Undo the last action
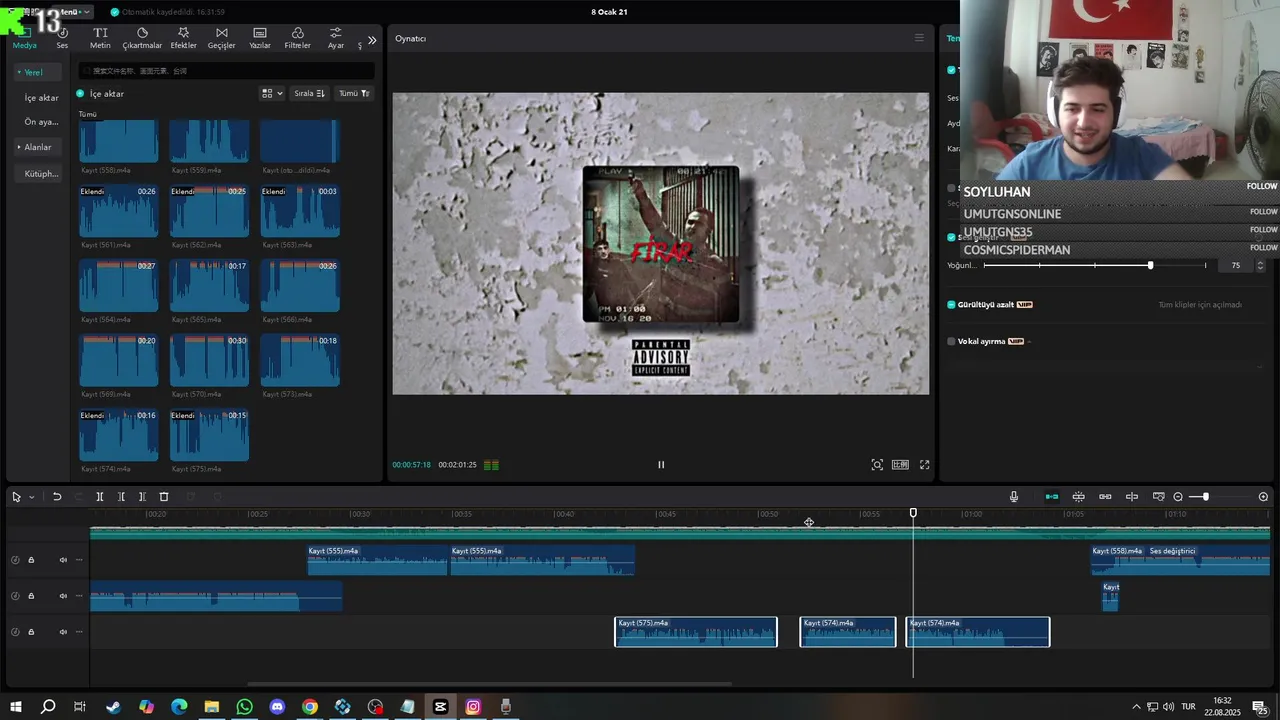 (x=57, y=497)
